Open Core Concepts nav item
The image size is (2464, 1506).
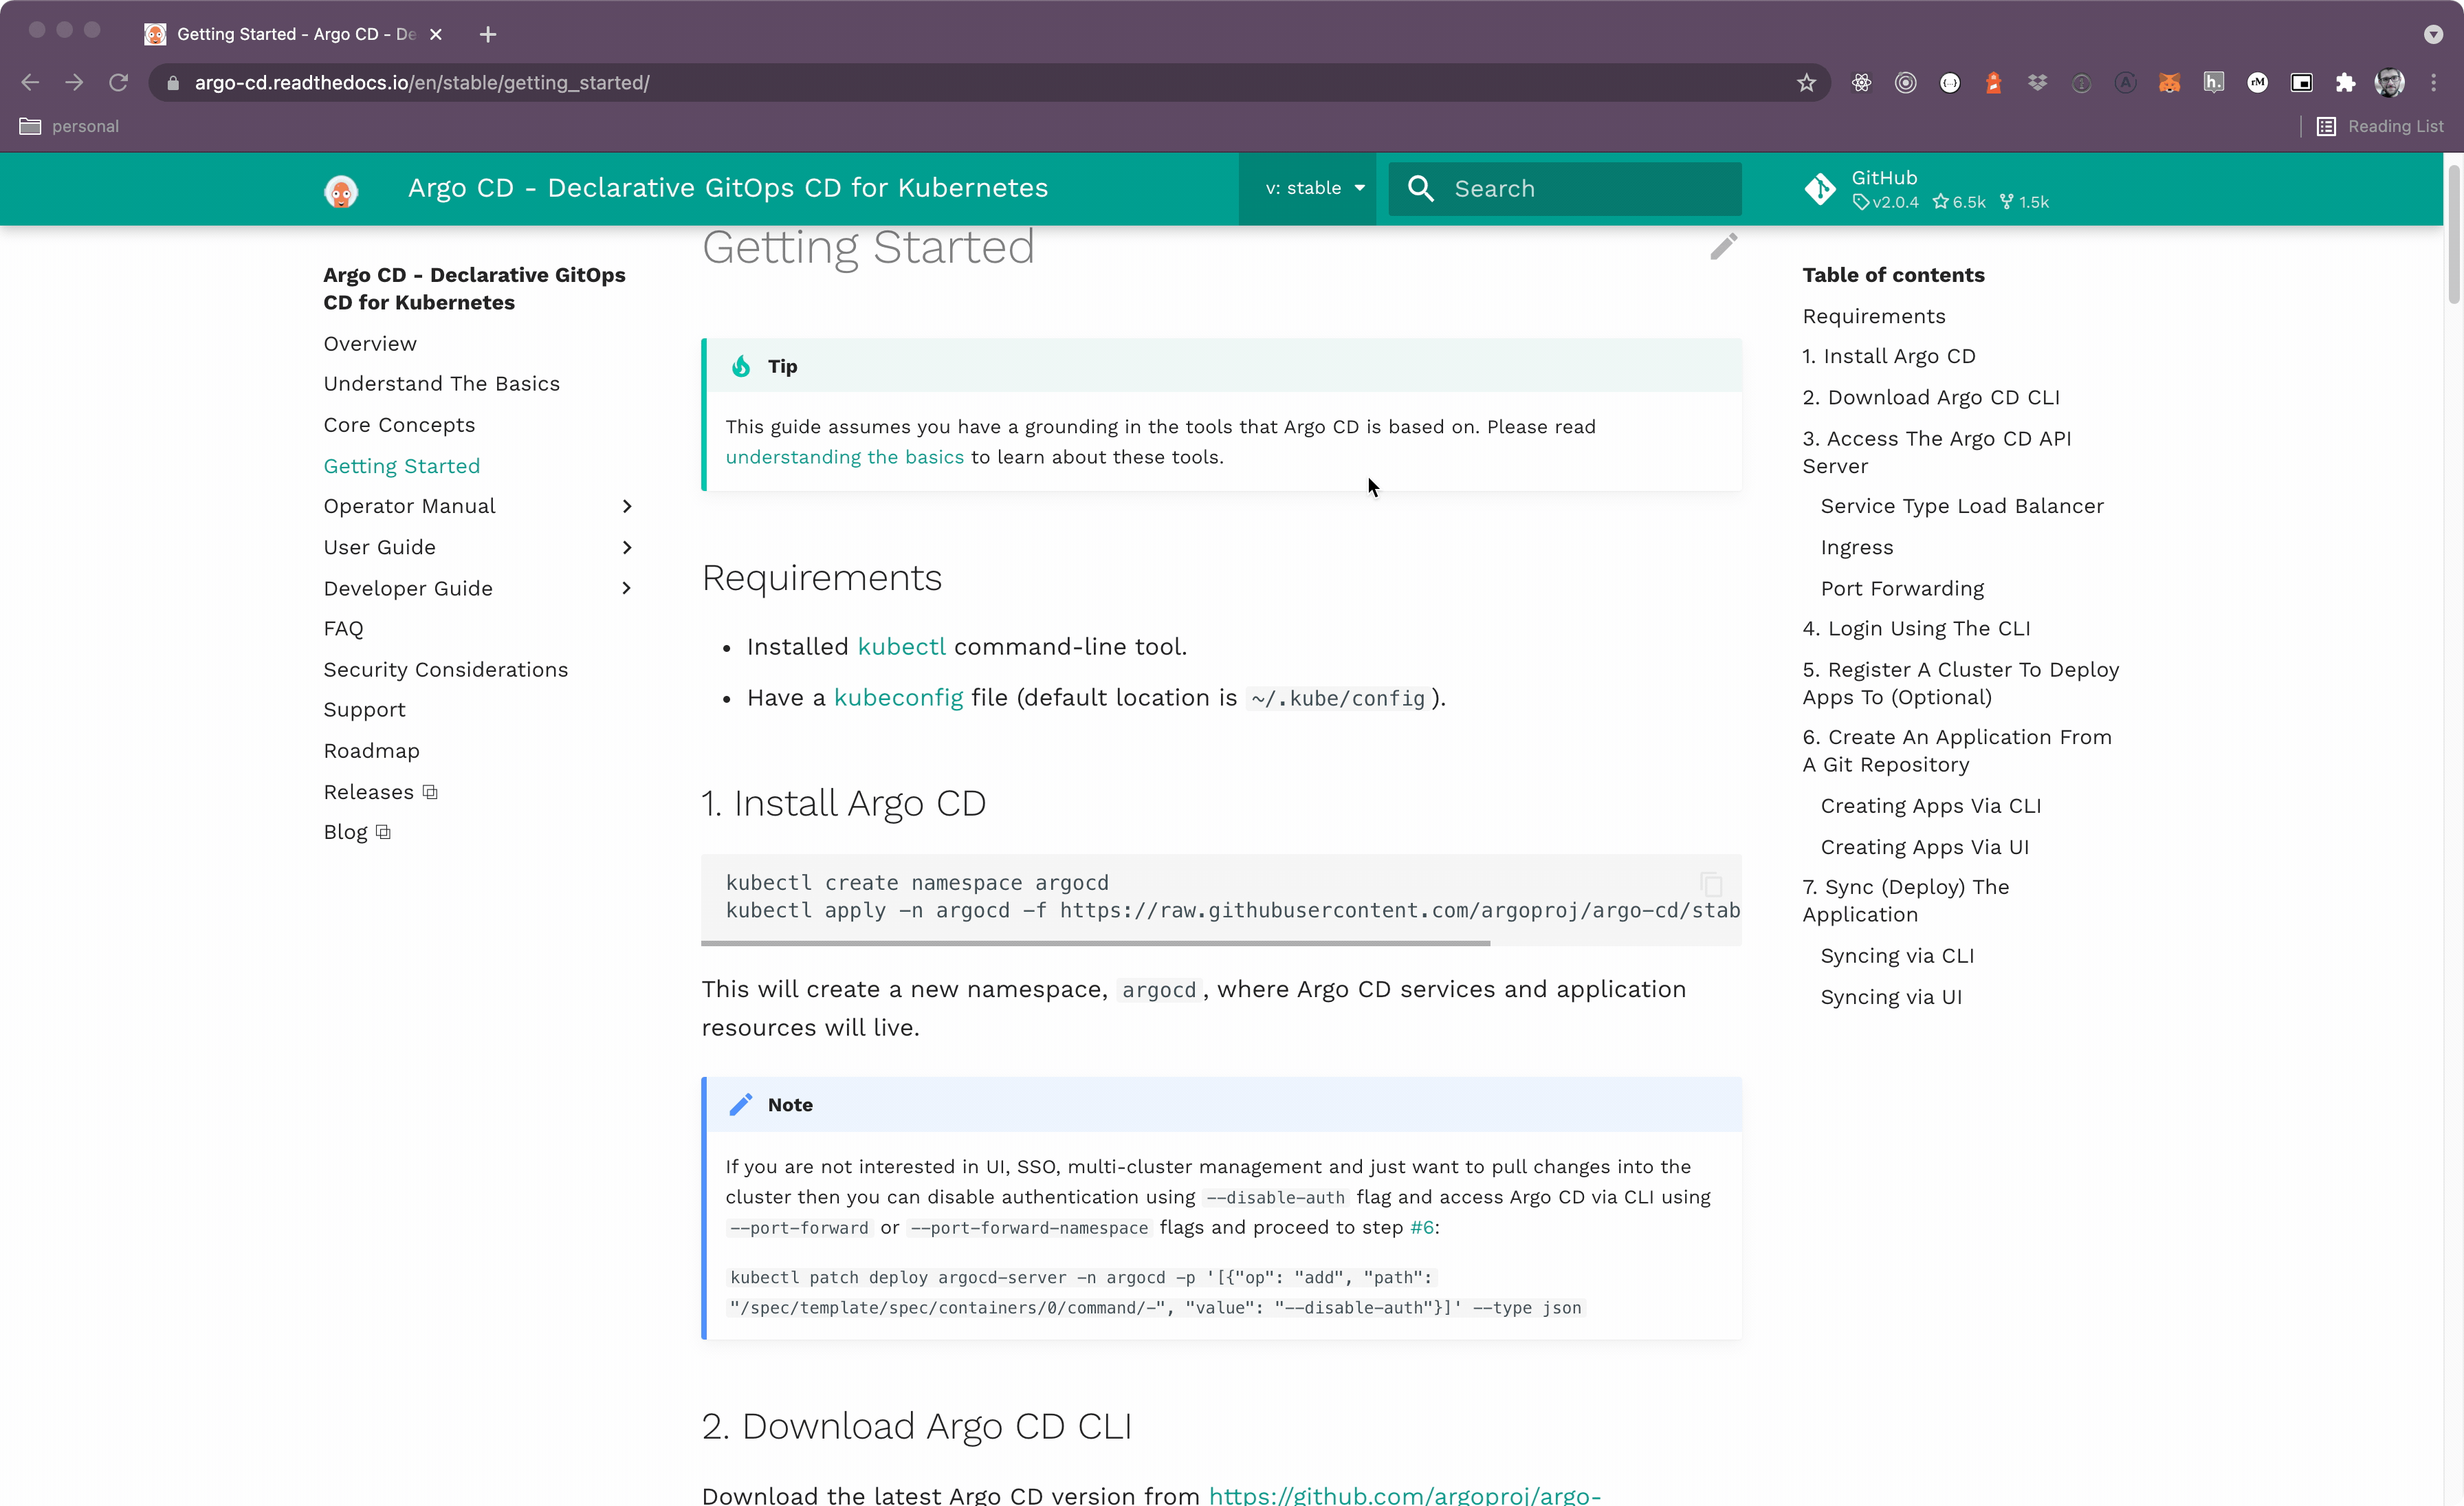click(399, 425)
